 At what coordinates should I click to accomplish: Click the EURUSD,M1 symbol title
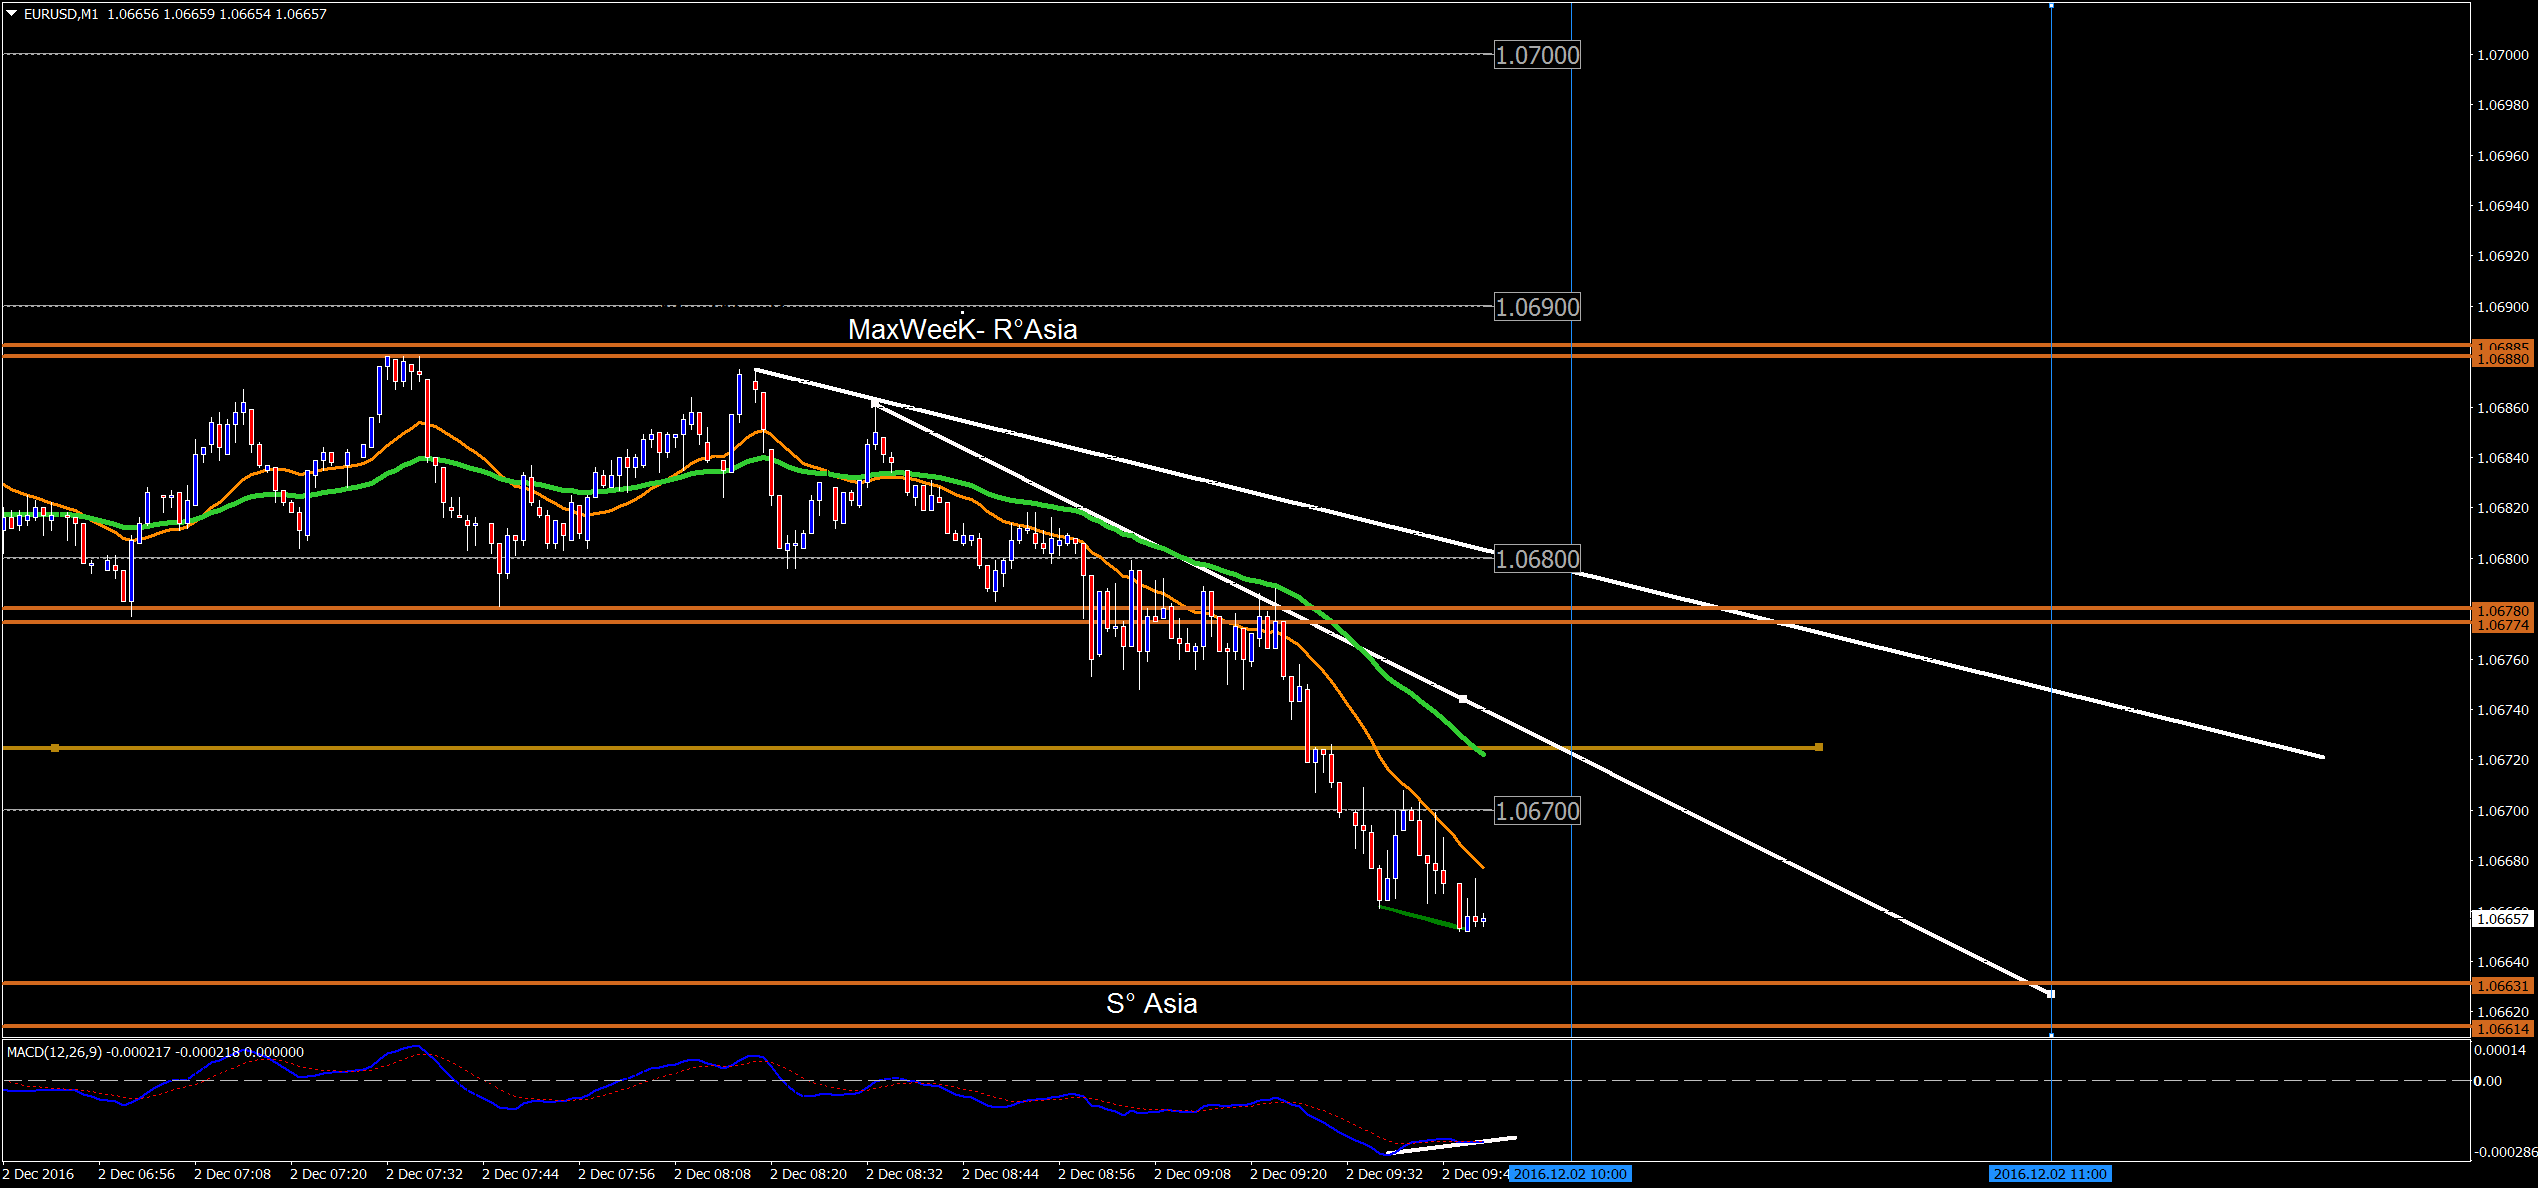61,14
